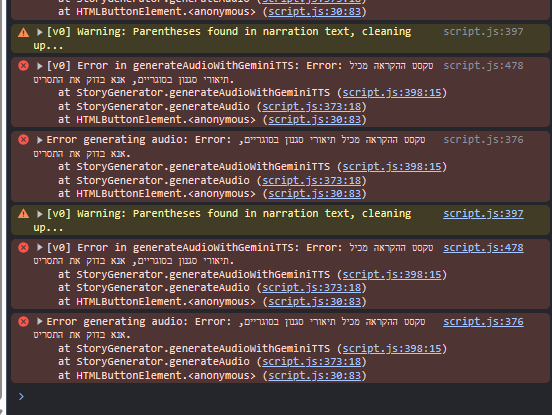
Task: Expand the first Parentheses found warning message
Action: [39, 32]
